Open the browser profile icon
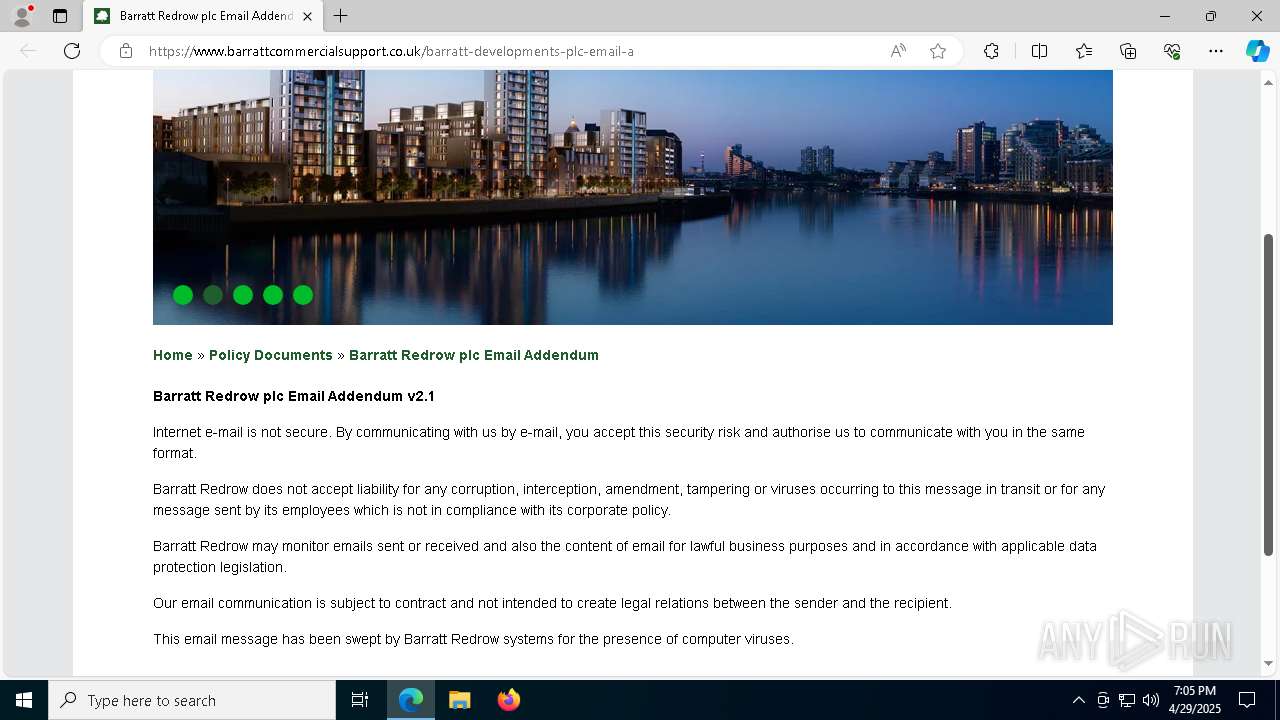Screen dimensions: 1280x720 pyautogui.click(x=22, y=16)
